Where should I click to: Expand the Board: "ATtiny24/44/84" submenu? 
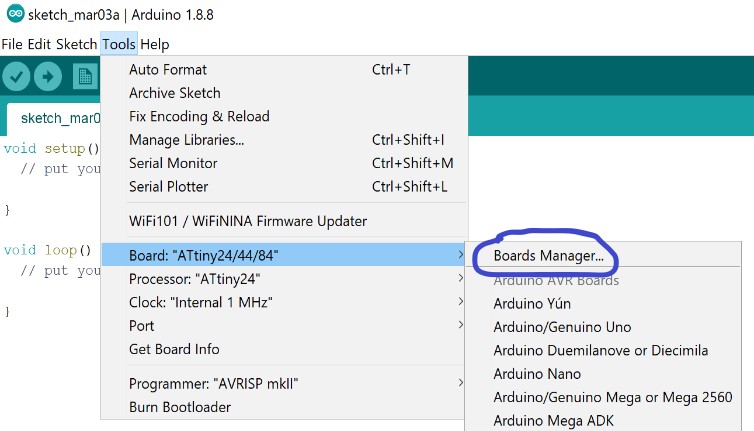(x=284, y=255)
